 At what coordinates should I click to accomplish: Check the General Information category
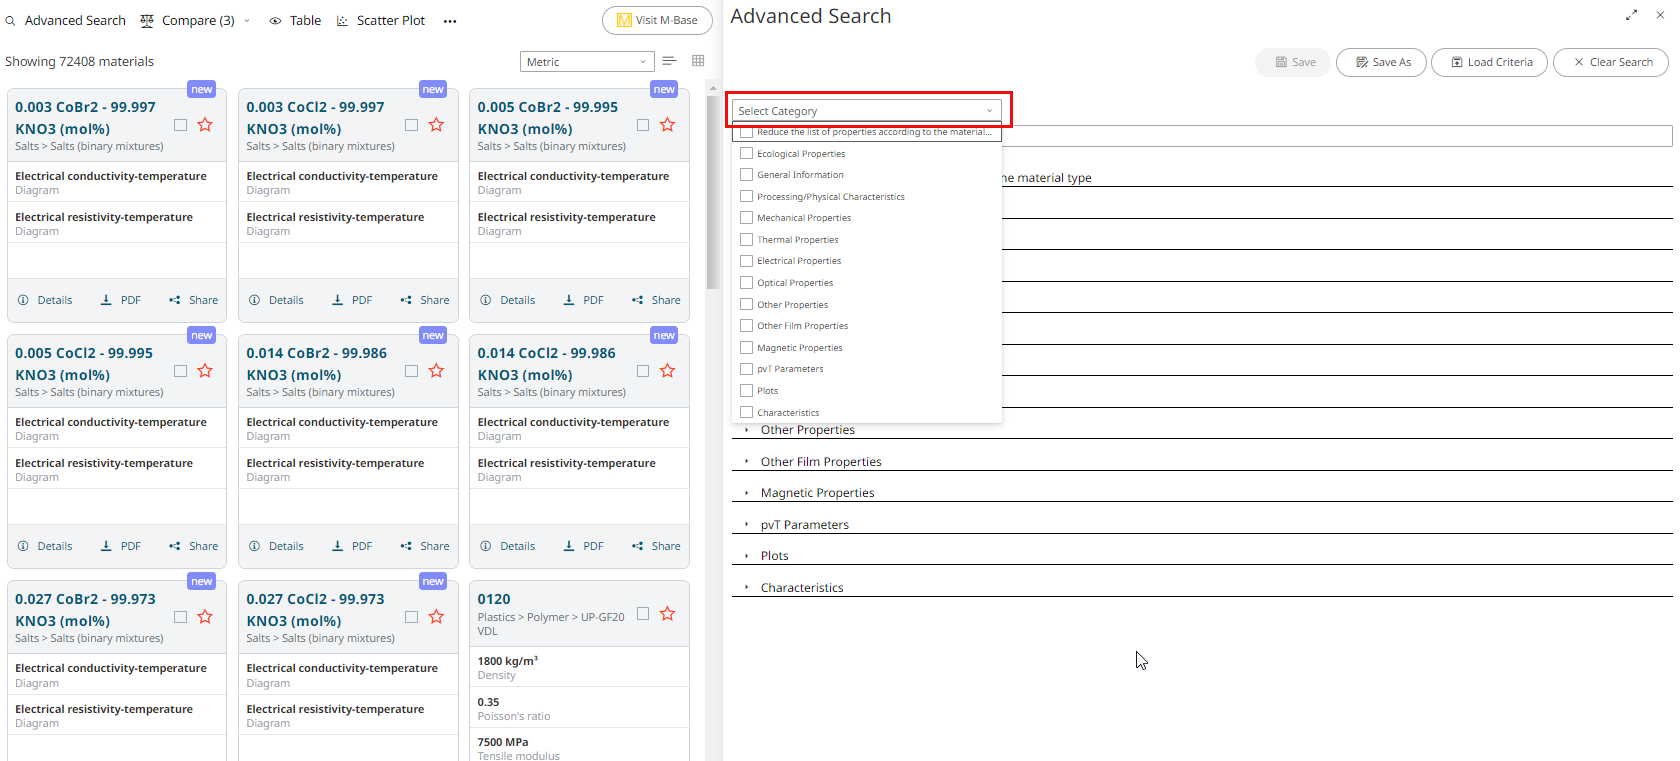pyautogui.click(x=746, y=174)
